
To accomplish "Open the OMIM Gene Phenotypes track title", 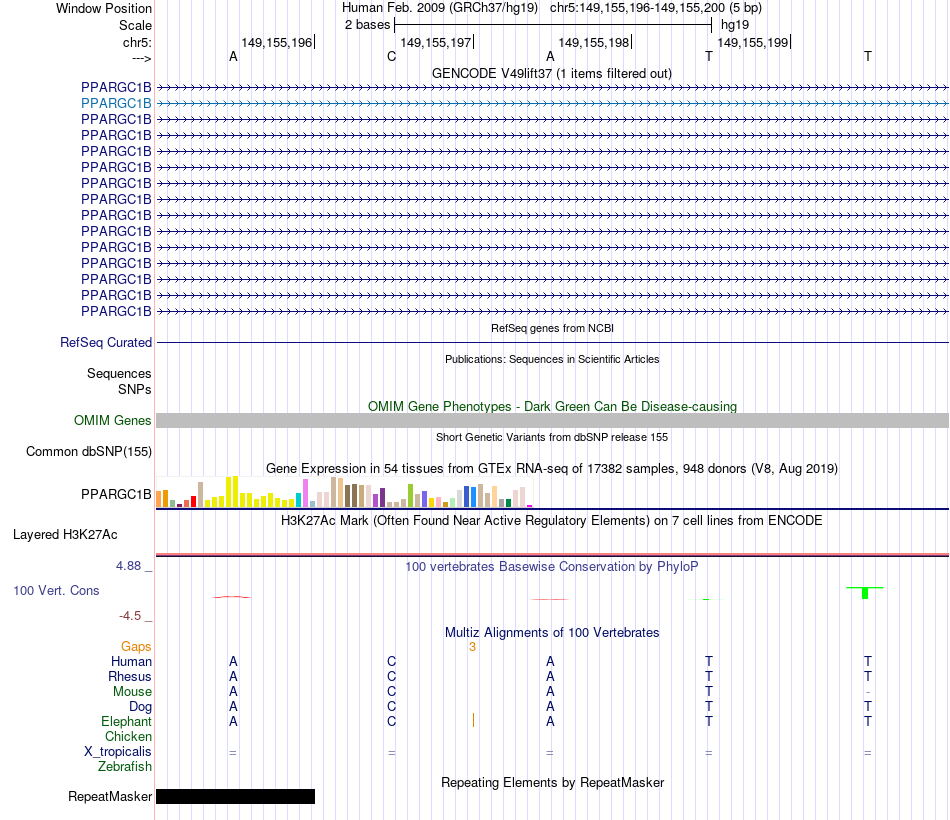I will pos(552,406).
